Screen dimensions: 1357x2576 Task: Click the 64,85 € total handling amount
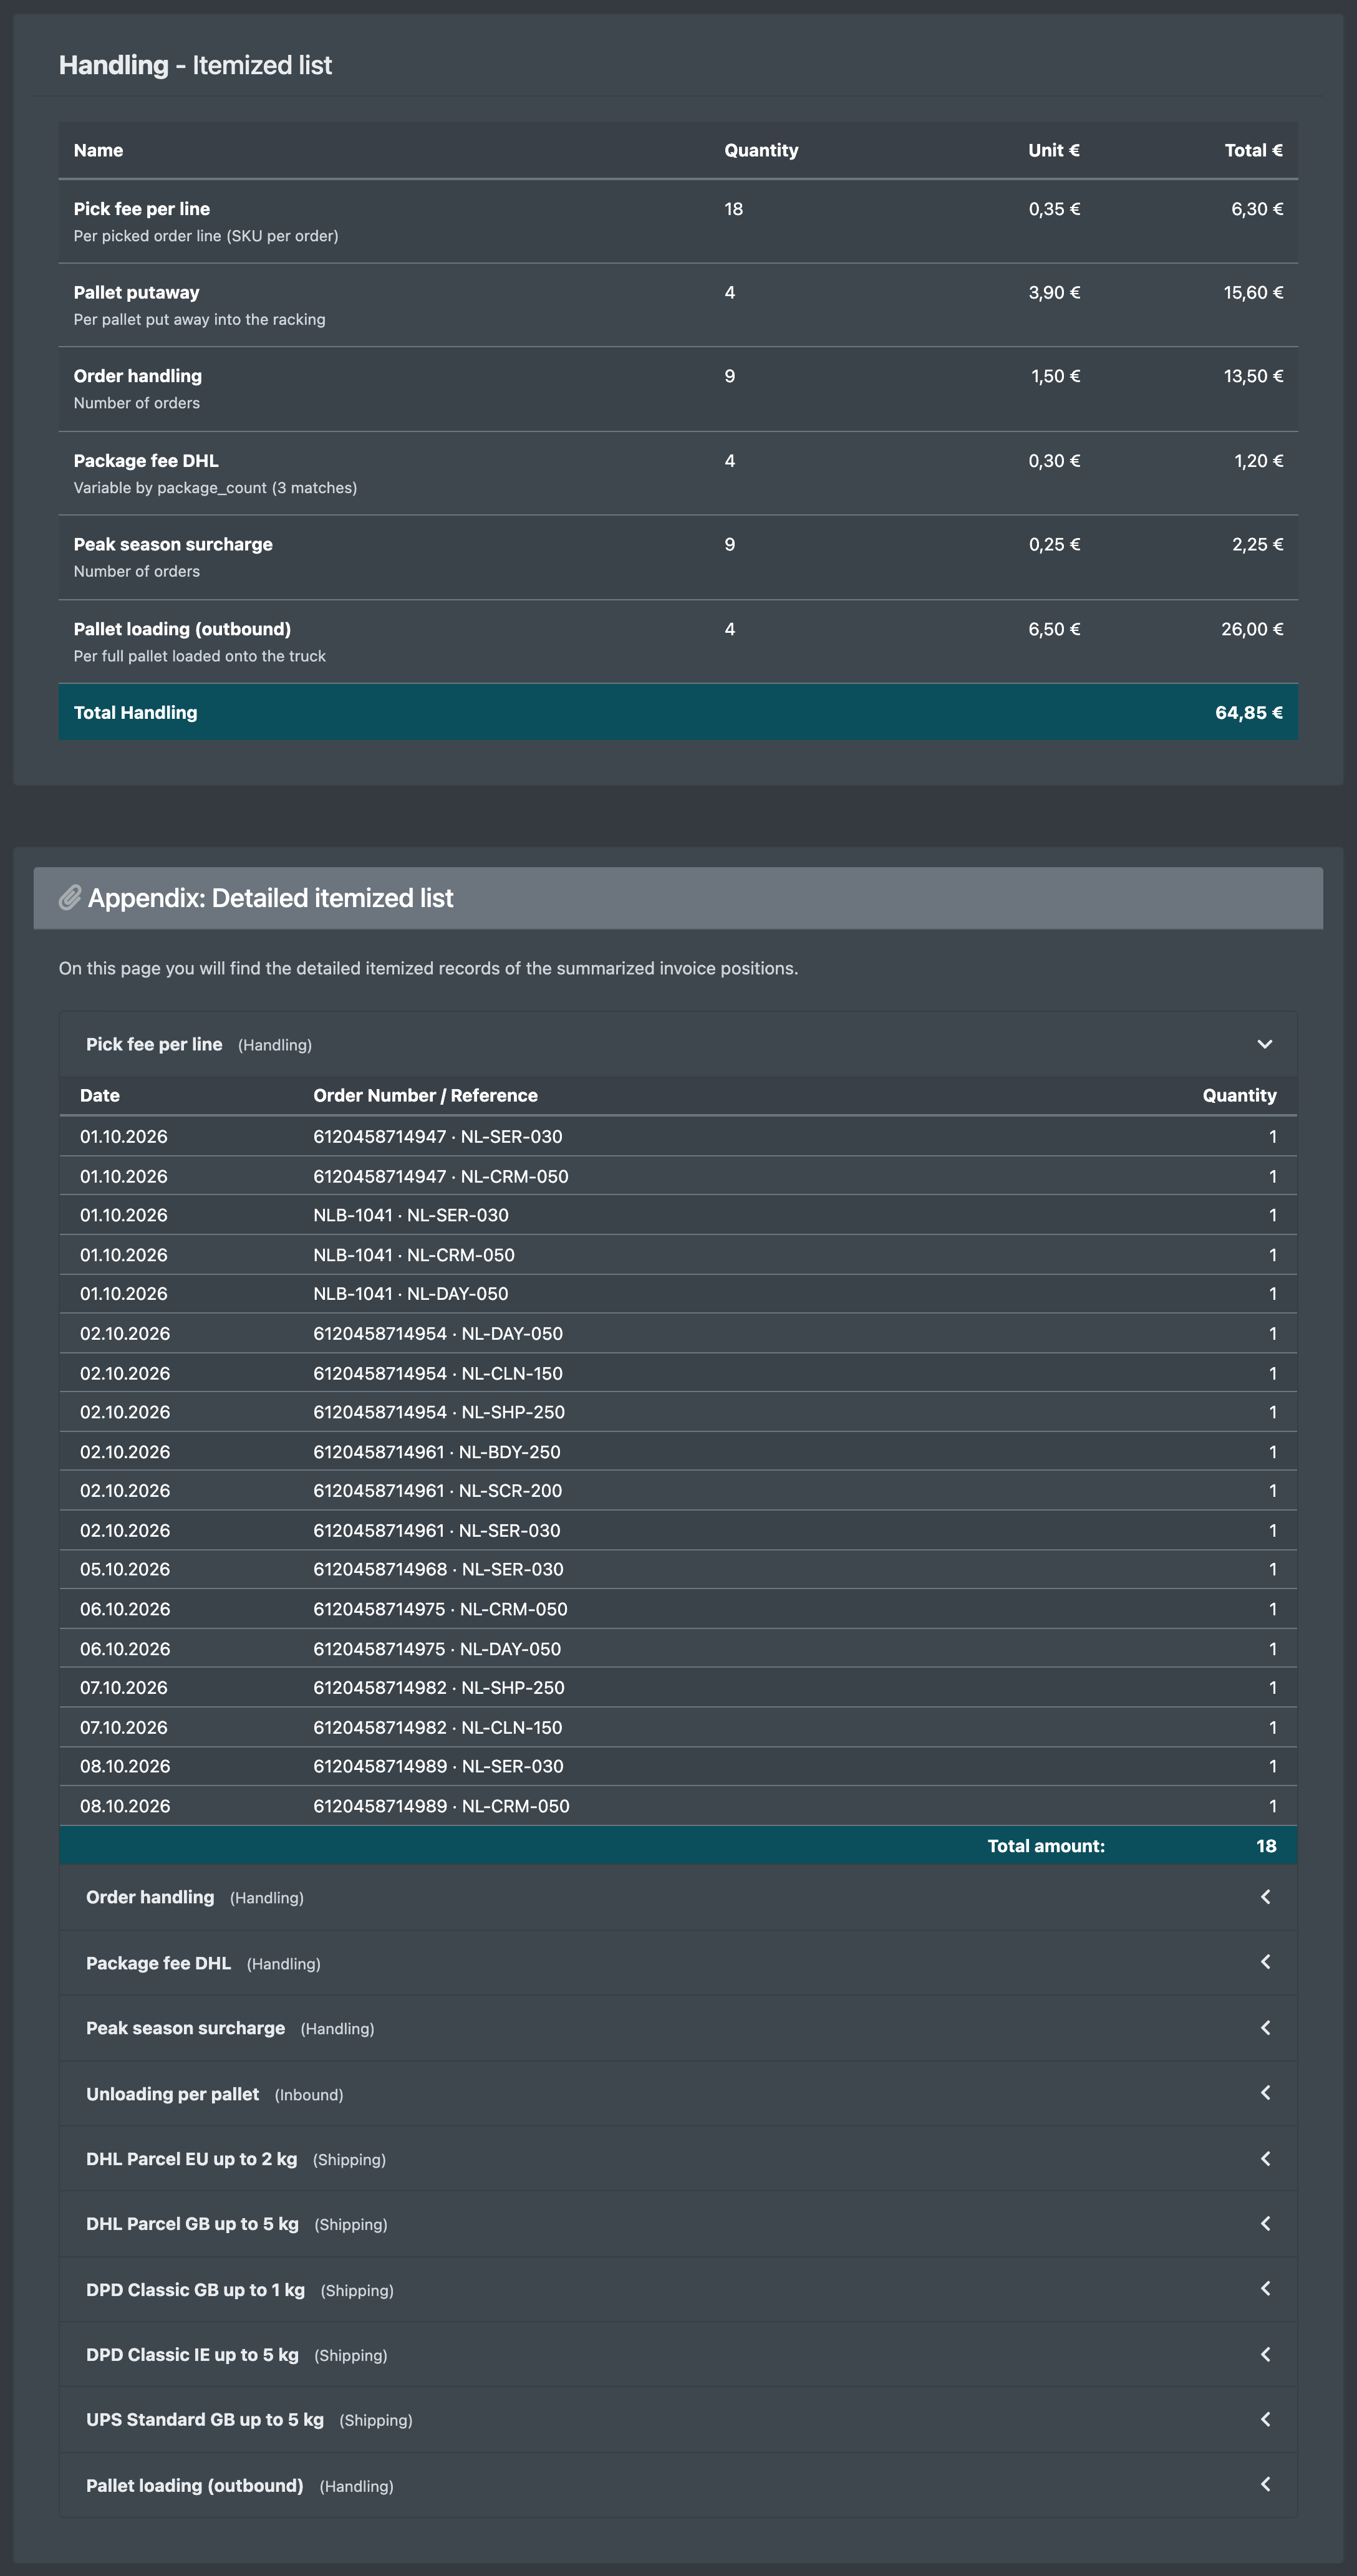[1249, 713]
